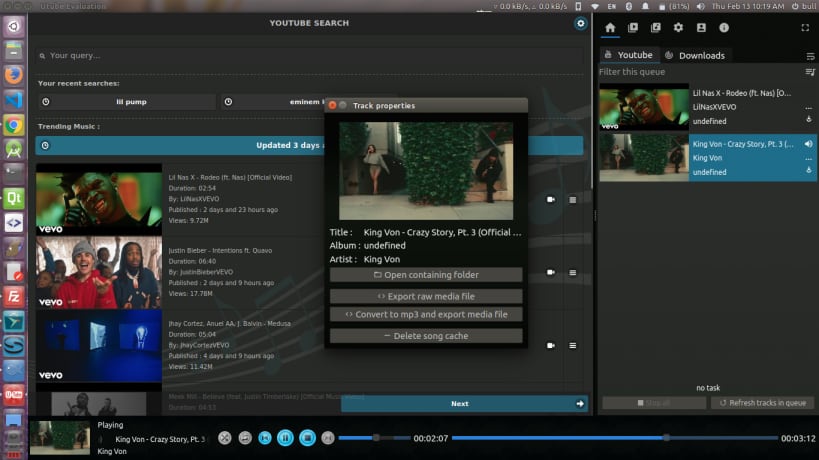Screen dimensions: 819x460
Task: Click Open containing folder button
Action: click(x=426, y=275)
